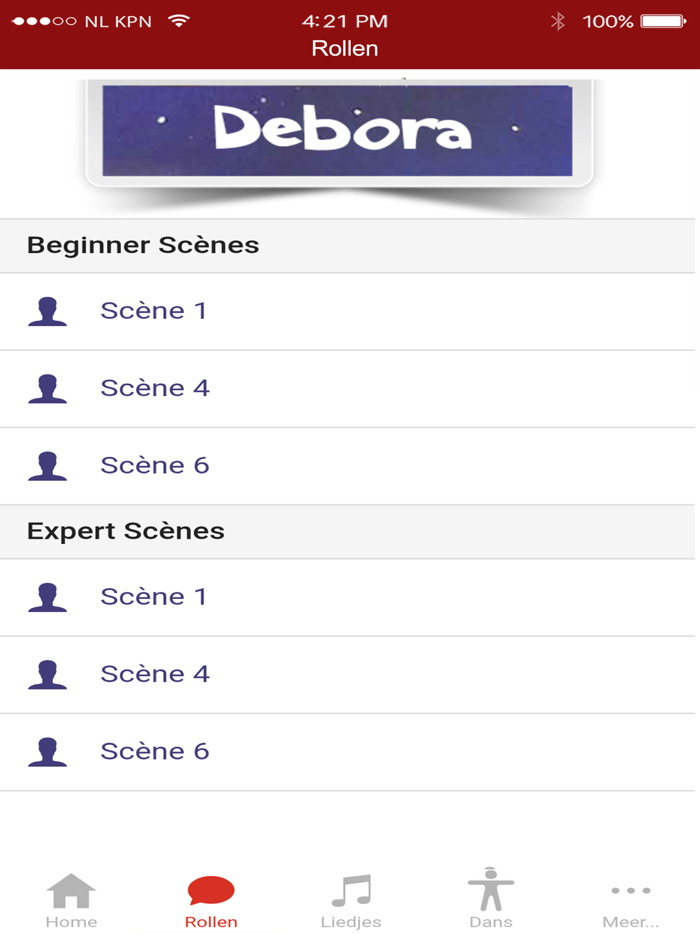The width and height of the screenshot is (700, 934).
Task: Tap the Rollen title in header
Action: (345, 48)
